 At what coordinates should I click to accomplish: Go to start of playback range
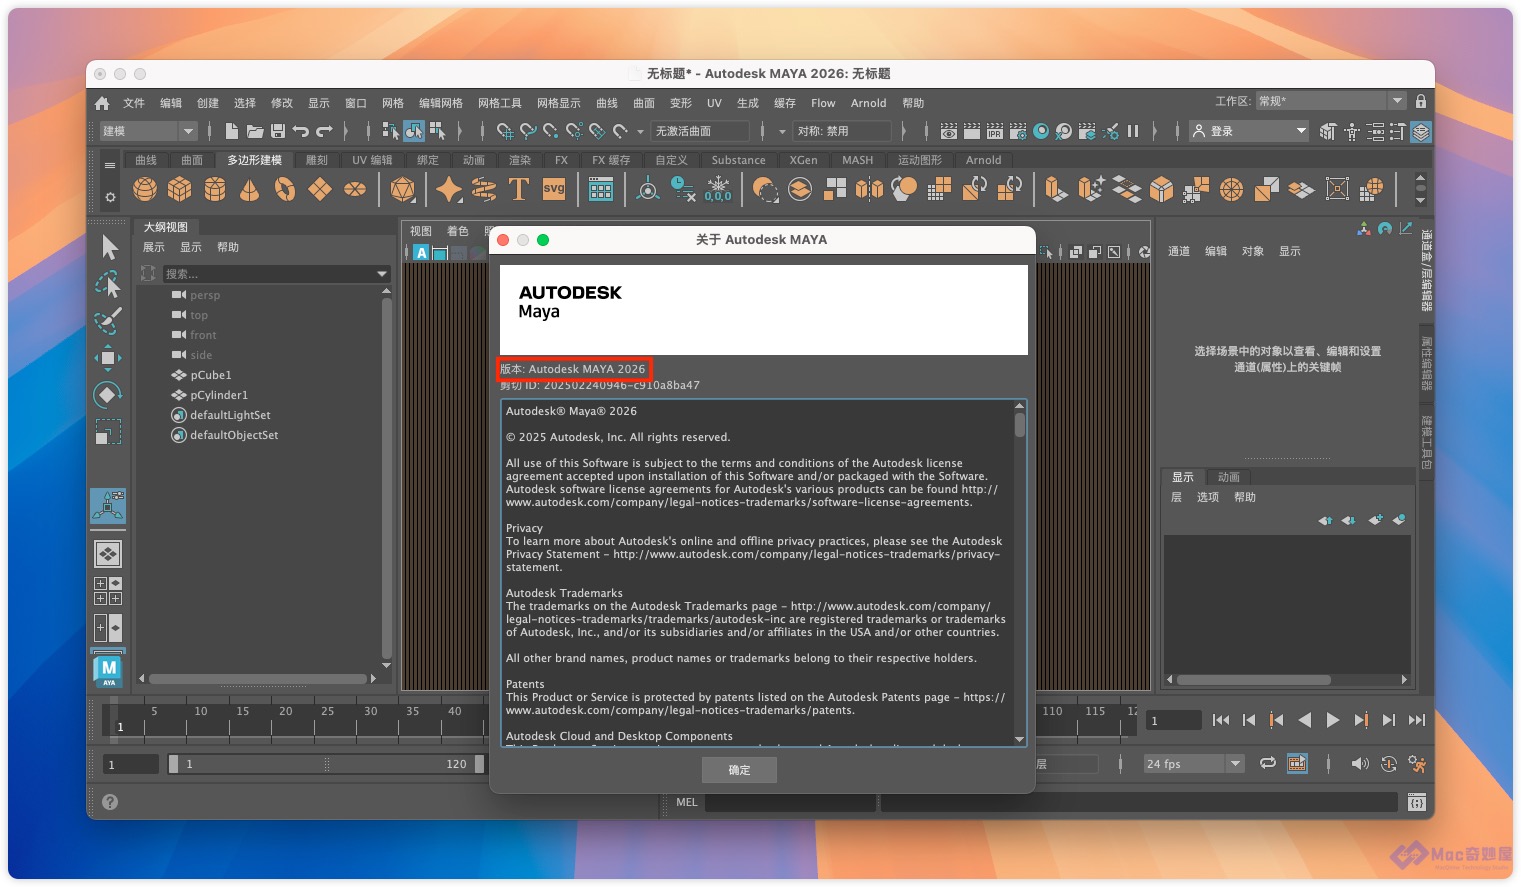coord(1220,720)
